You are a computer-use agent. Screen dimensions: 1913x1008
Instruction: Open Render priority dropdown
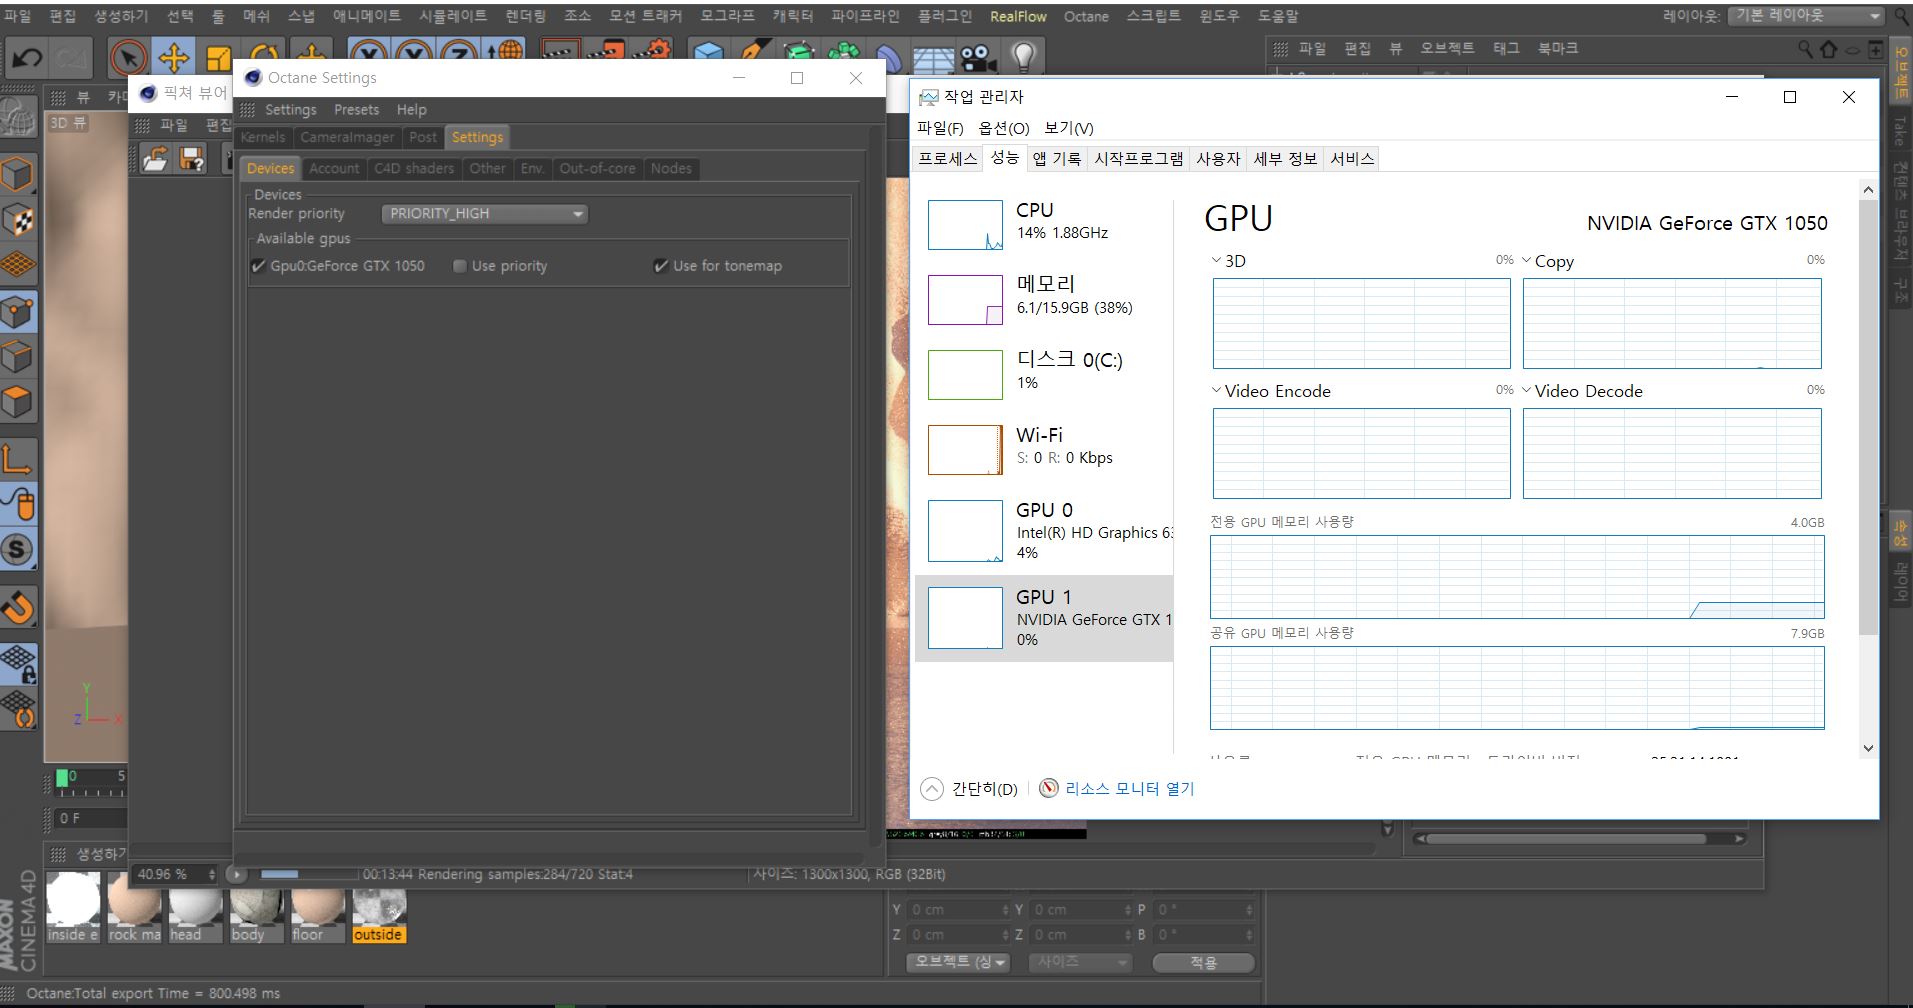(484, 214)
